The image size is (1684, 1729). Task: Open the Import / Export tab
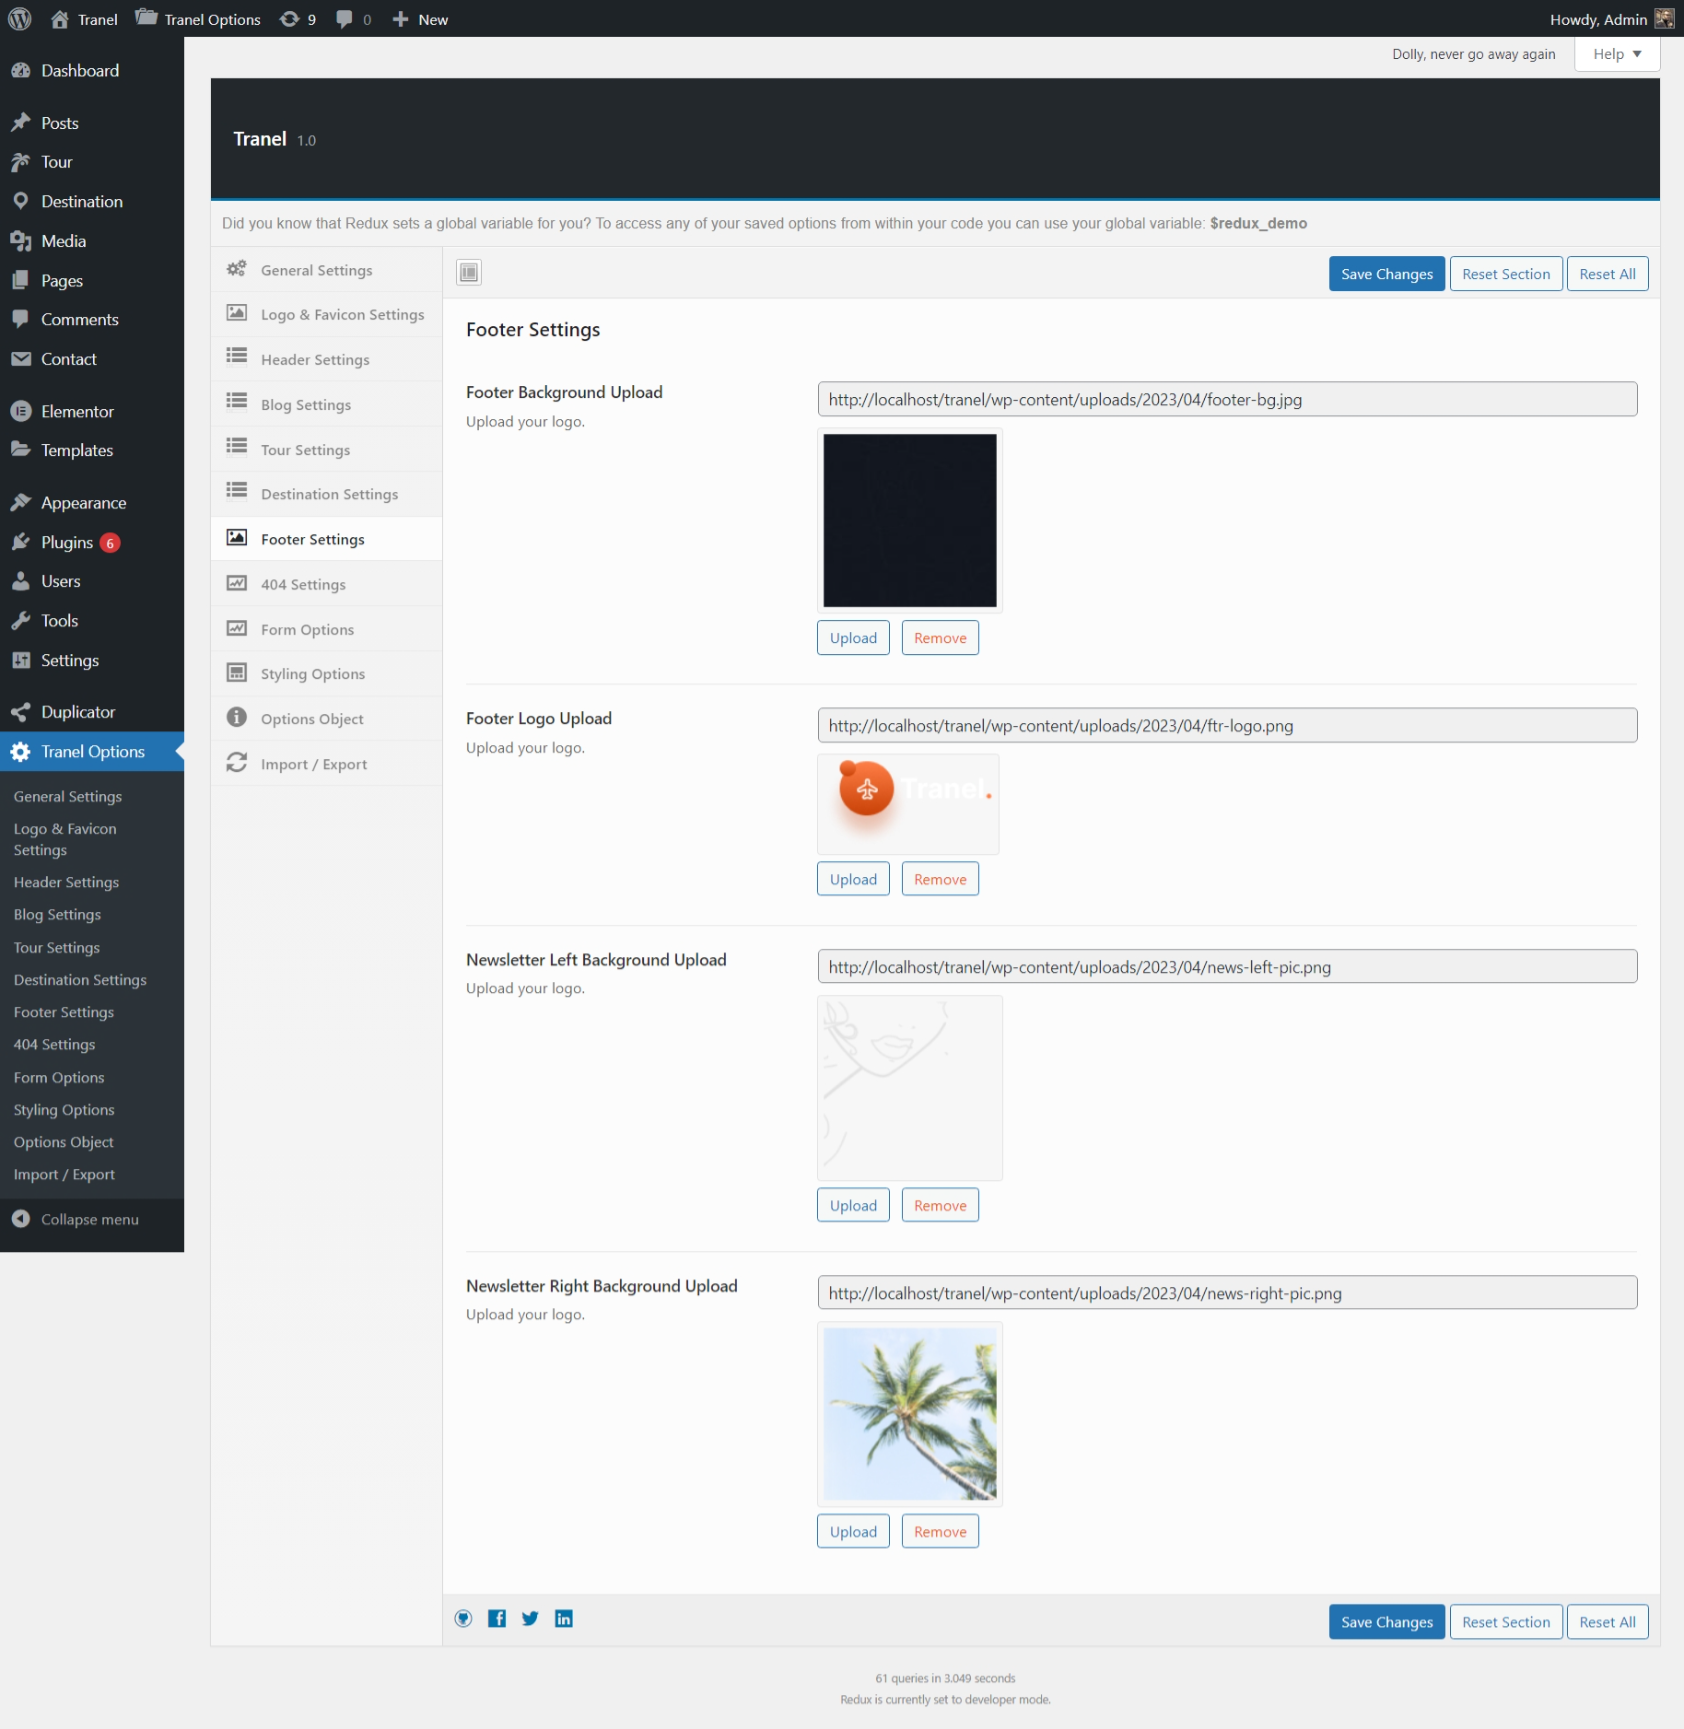327,764
